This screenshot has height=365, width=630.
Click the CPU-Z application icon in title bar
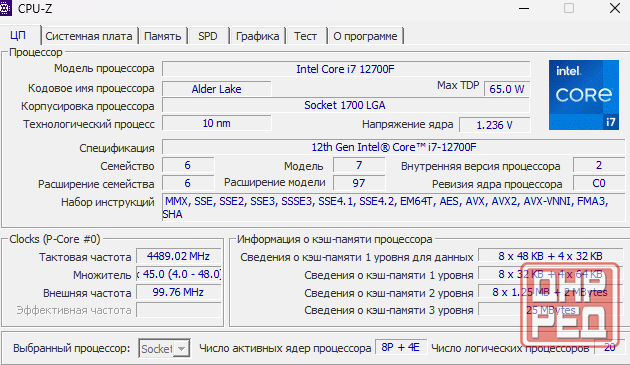[6, 8]
